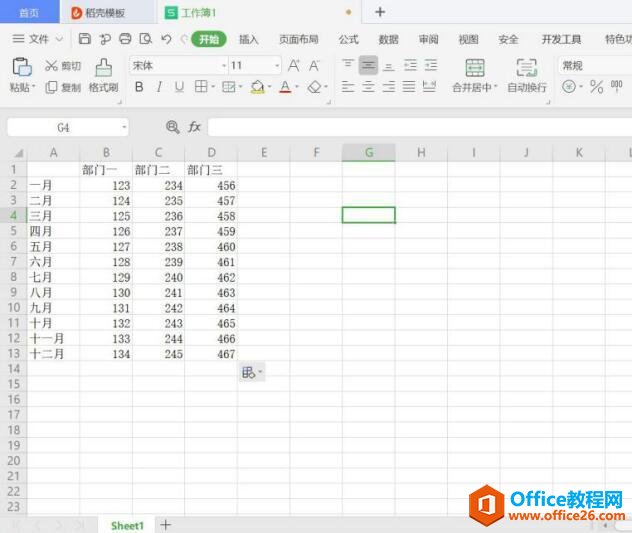
Task: Open the fill color bucket picker
Action: tap(257, 87)
